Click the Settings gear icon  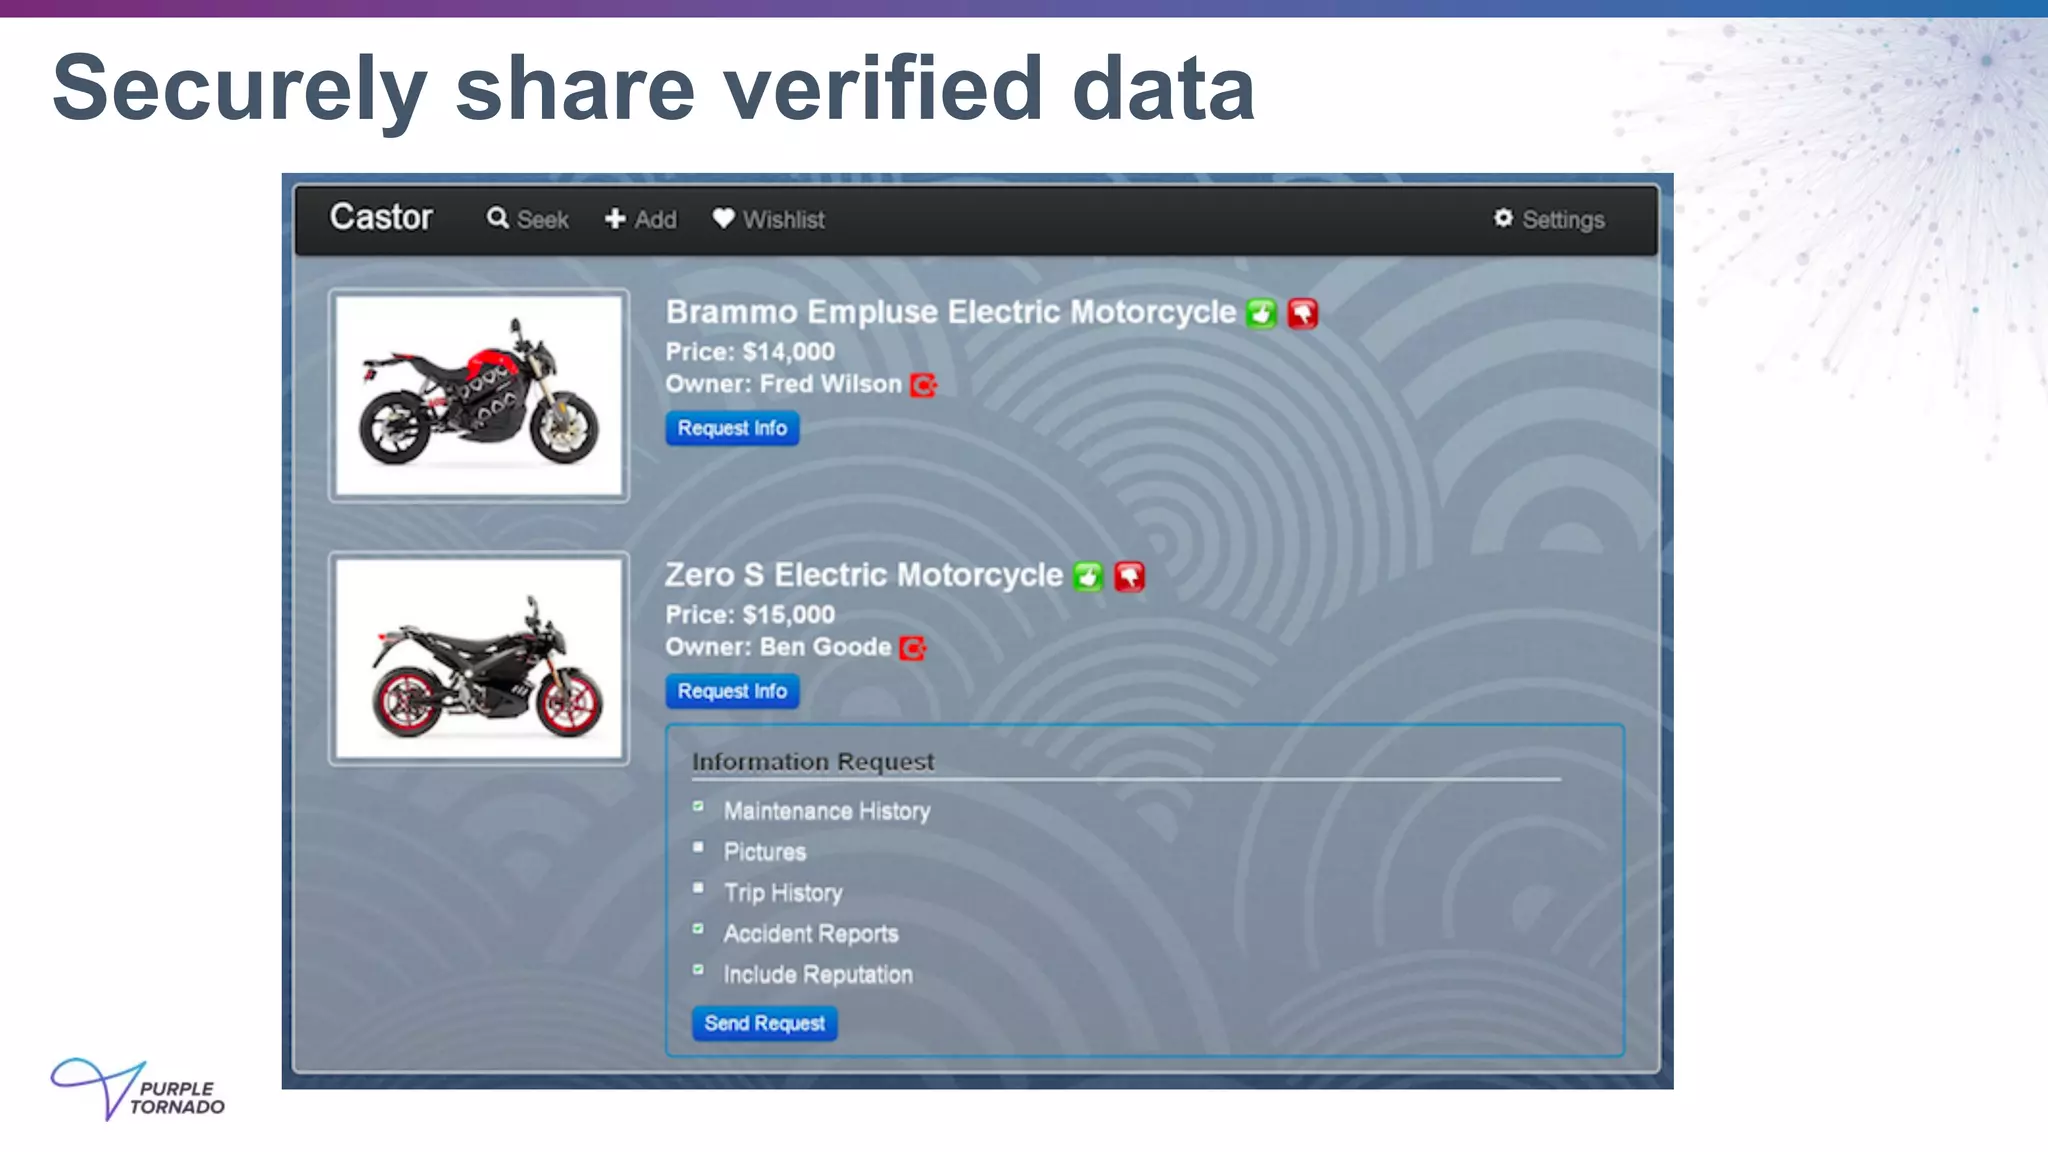point(1503,218)
